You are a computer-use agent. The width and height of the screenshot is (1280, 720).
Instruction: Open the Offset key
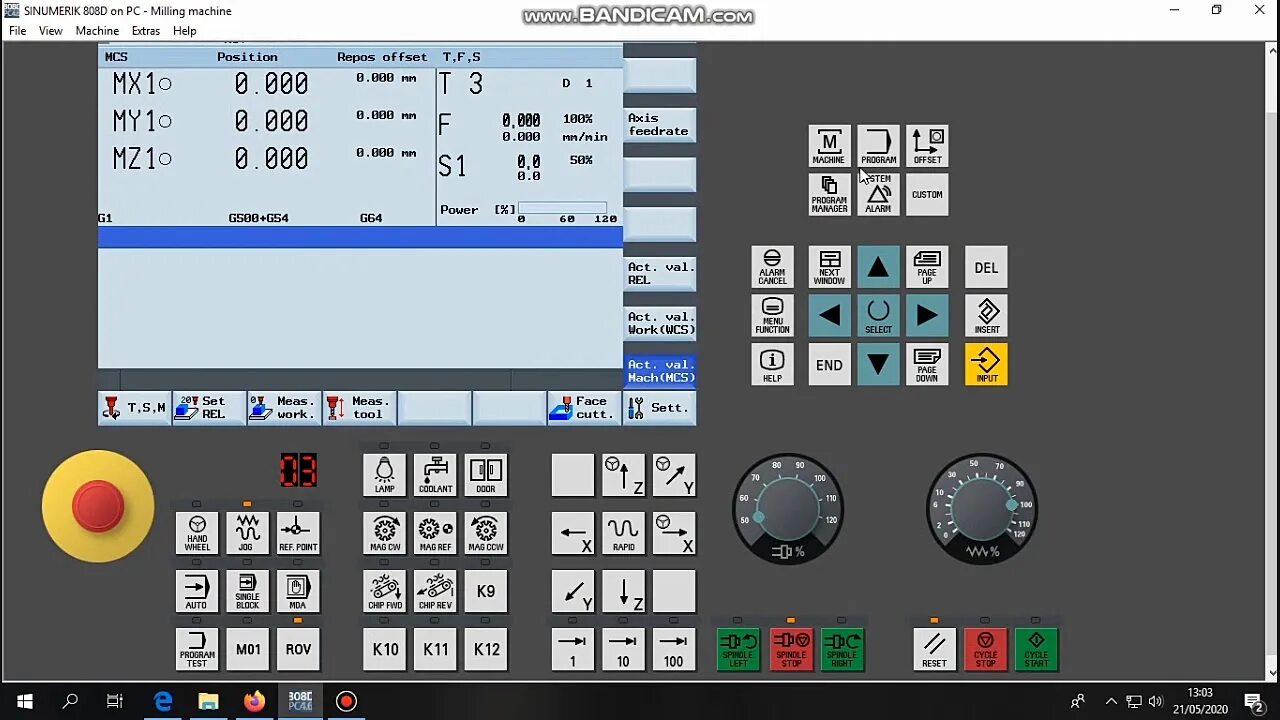point(927,146)
